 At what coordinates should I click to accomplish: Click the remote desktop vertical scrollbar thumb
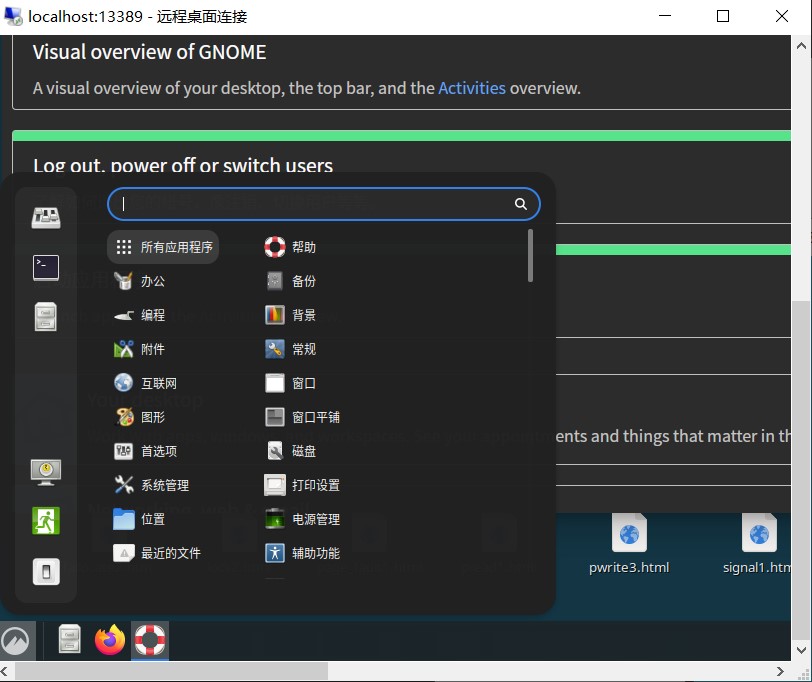[x=801, y=470]
